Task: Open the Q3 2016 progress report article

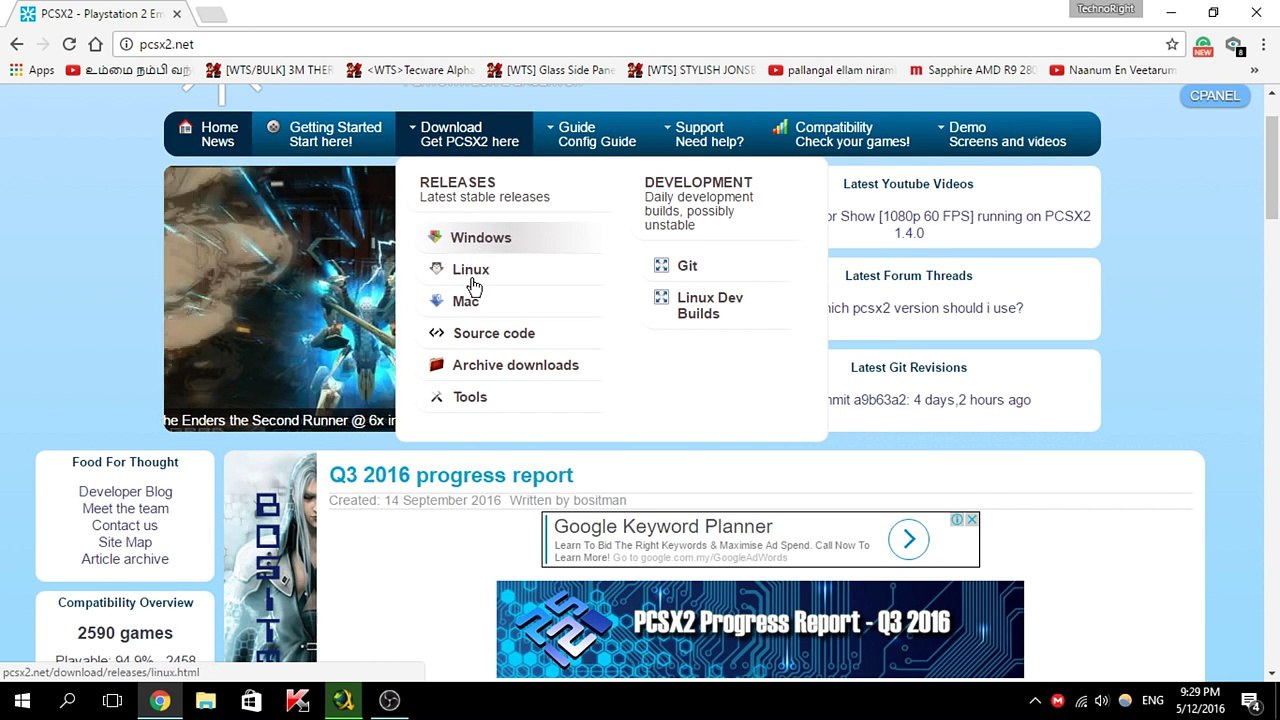Action: (451, 475)
